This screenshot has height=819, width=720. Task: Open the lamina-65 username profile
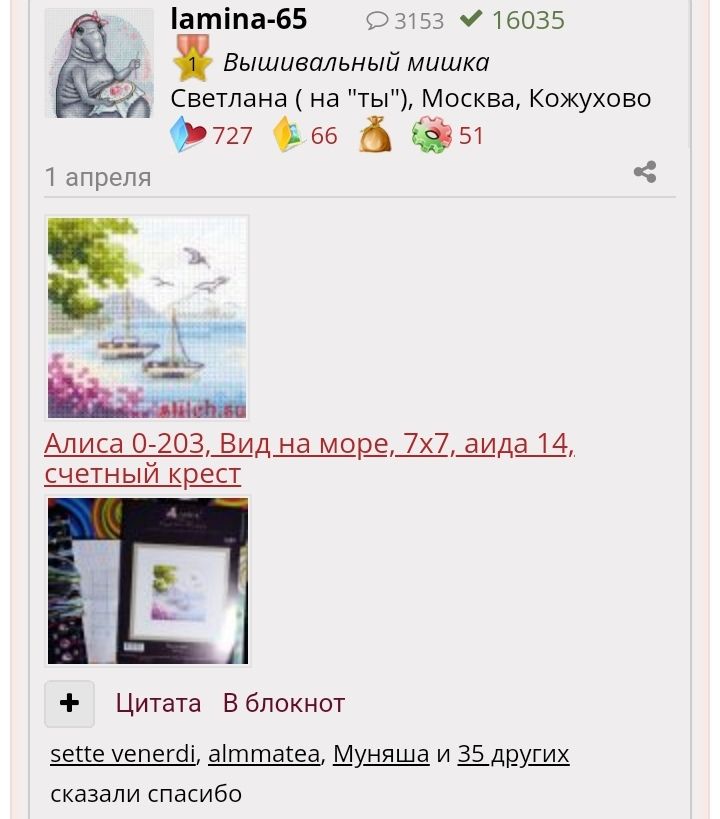pos(239,19)
